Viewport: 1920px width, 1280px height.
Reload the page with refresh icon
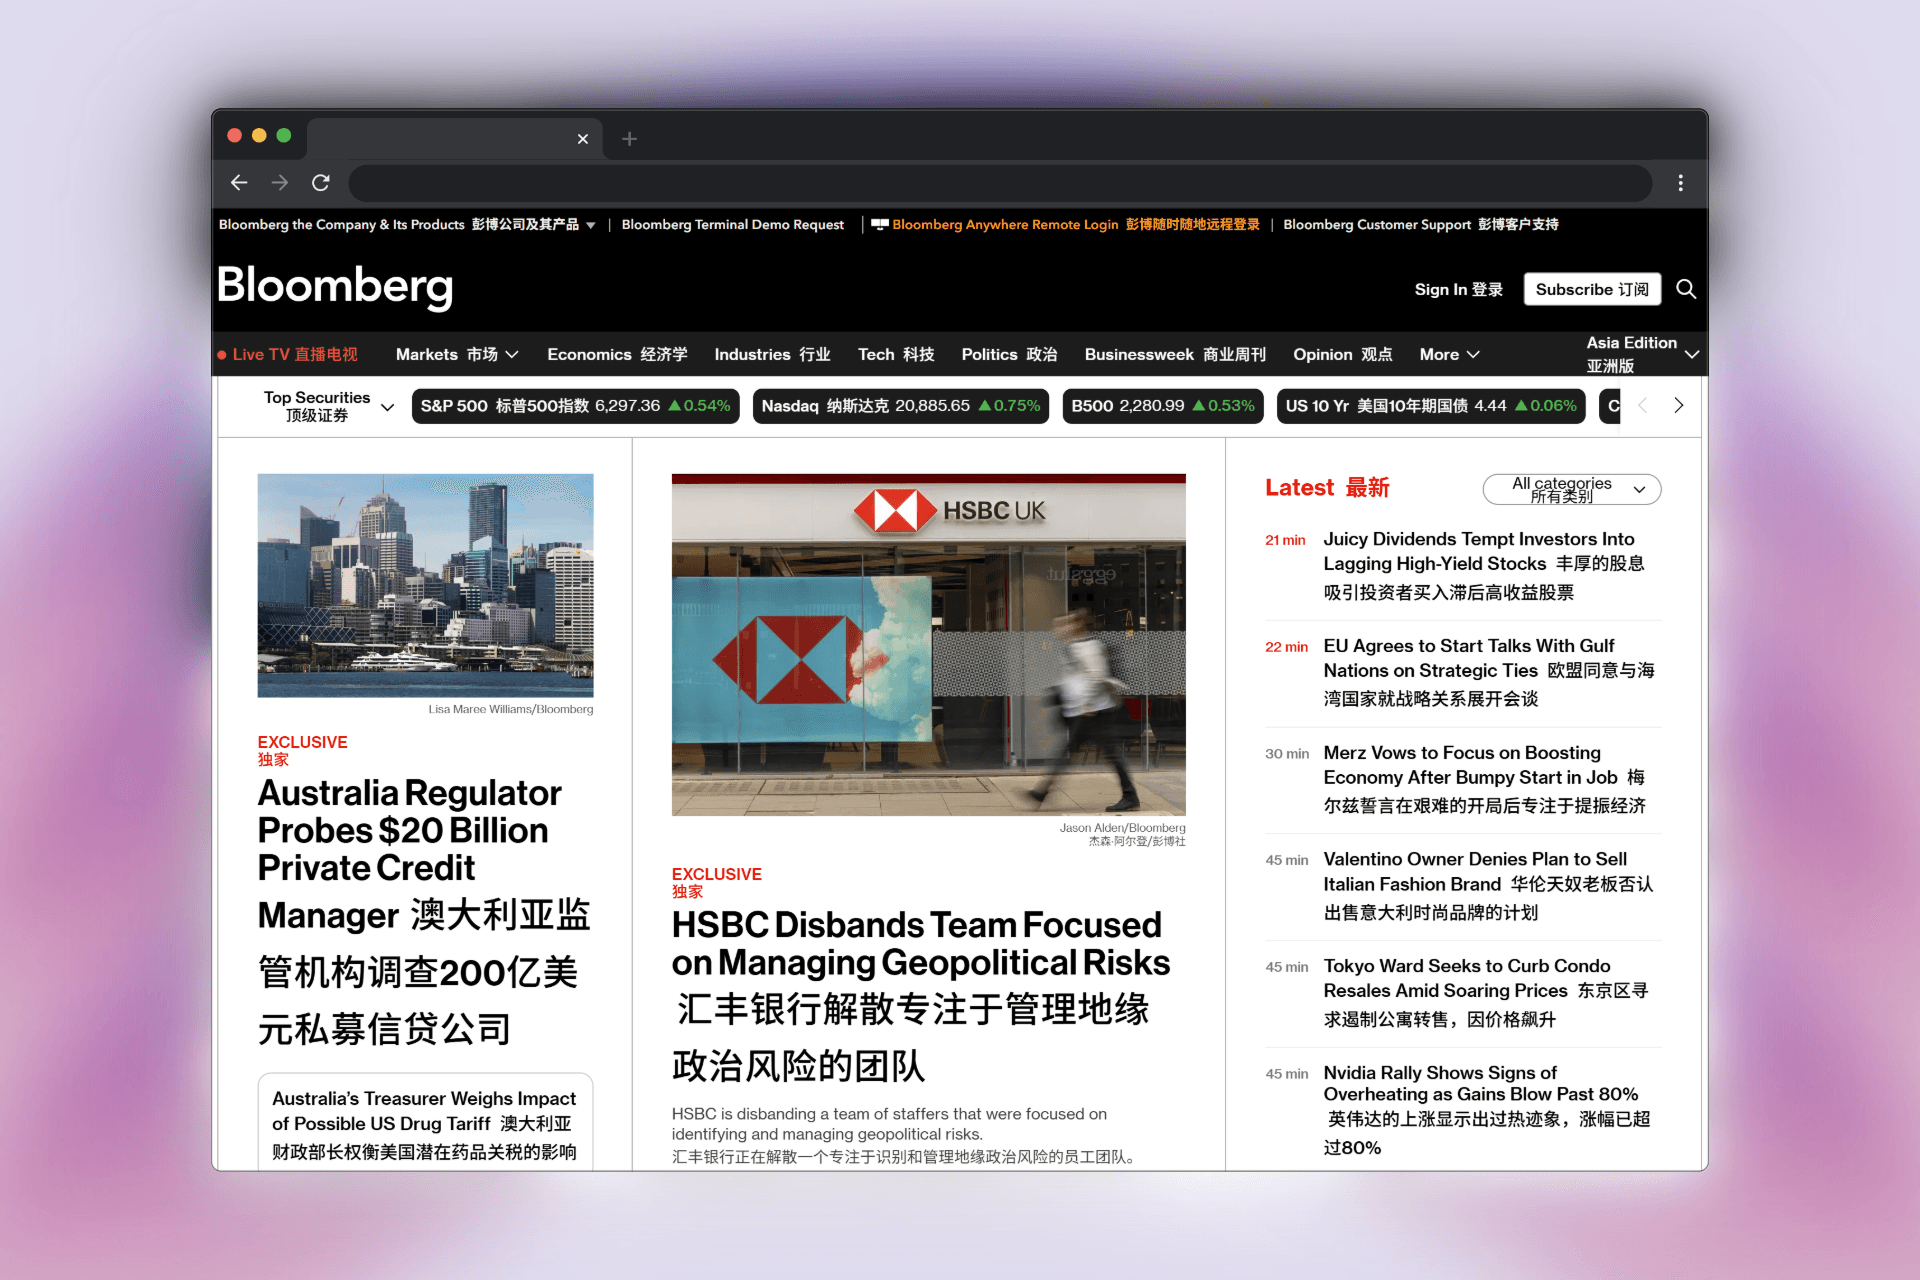(321, 183)
